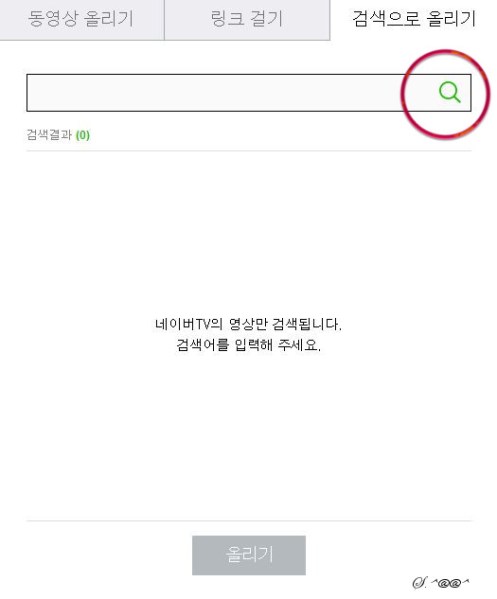Choose the link attach tab

point(247,19)
